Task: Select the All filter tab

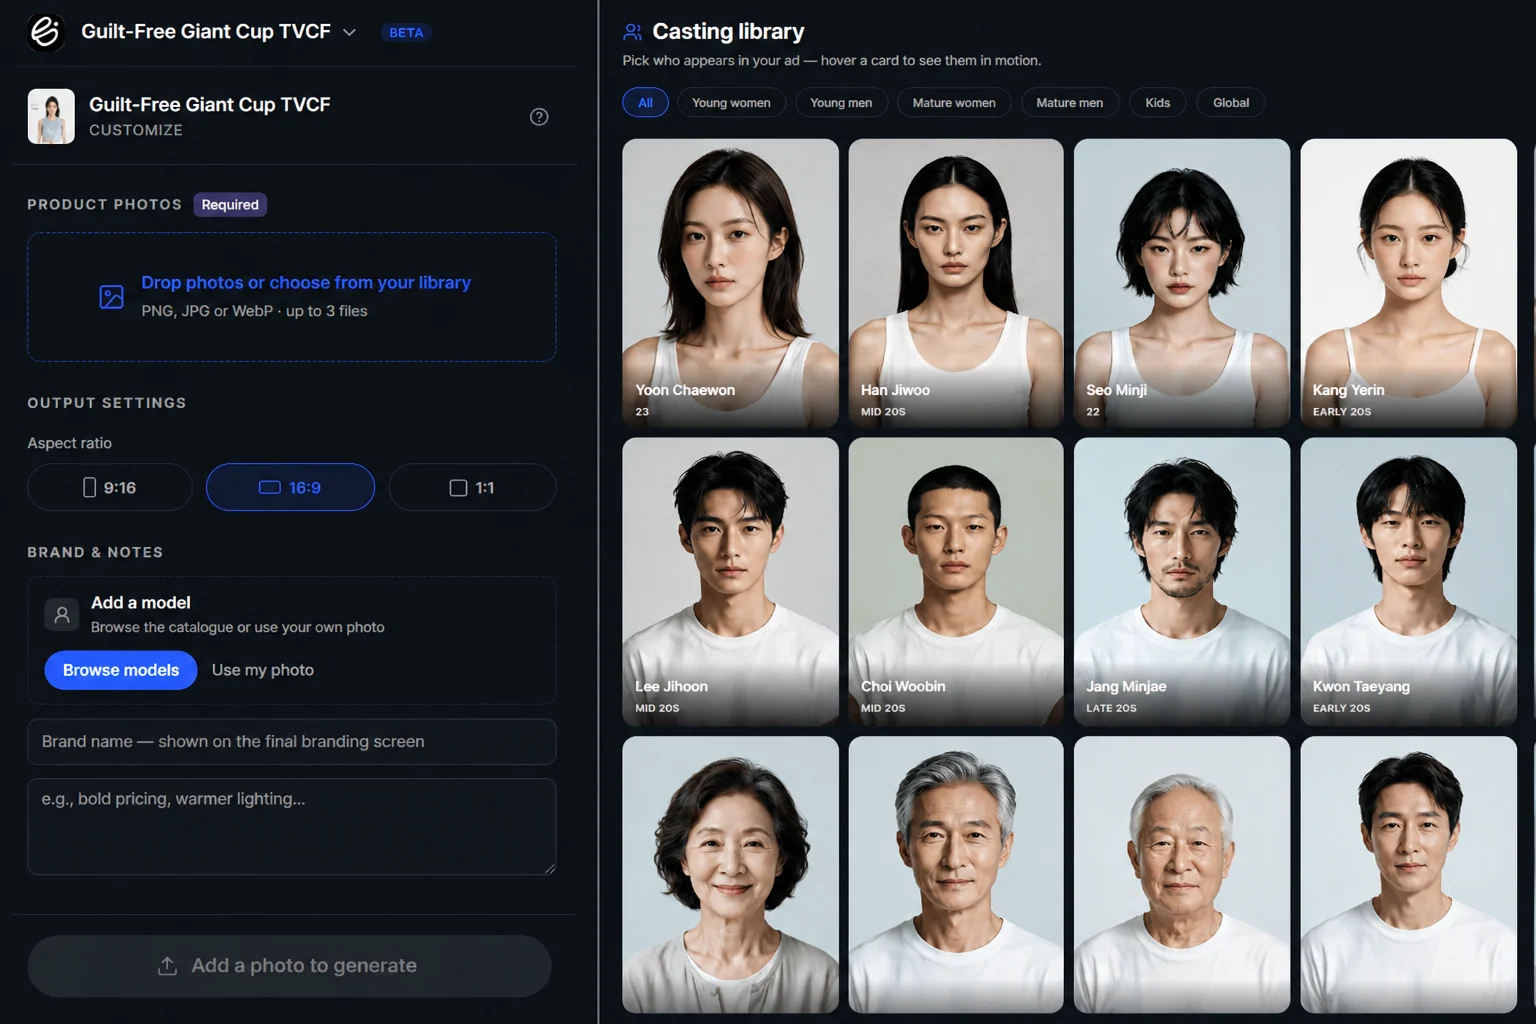Action: point(646,103)
